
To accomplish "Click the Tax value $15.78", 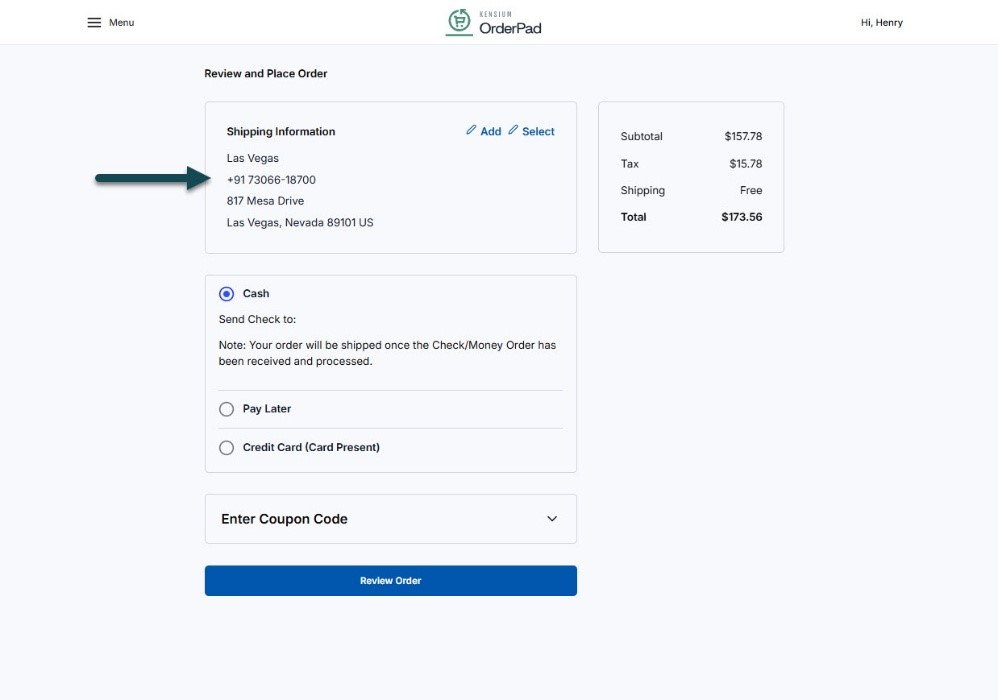I will click(x=745, y=164).
